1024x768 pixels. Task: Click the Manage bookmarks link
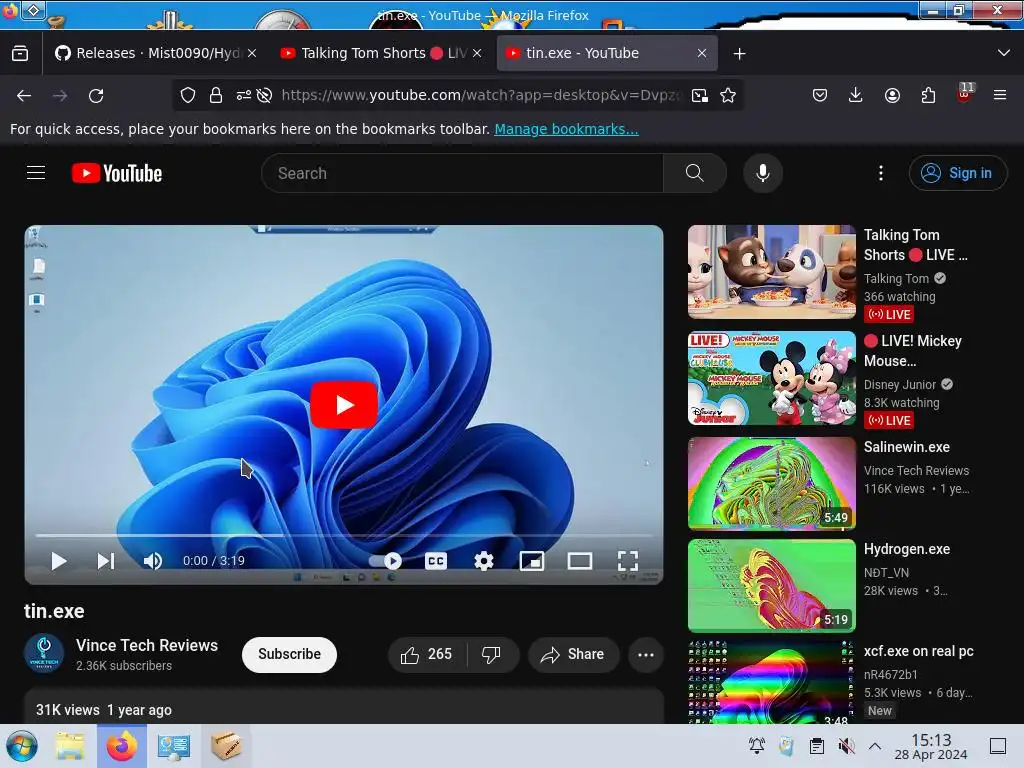pos(566,129)
